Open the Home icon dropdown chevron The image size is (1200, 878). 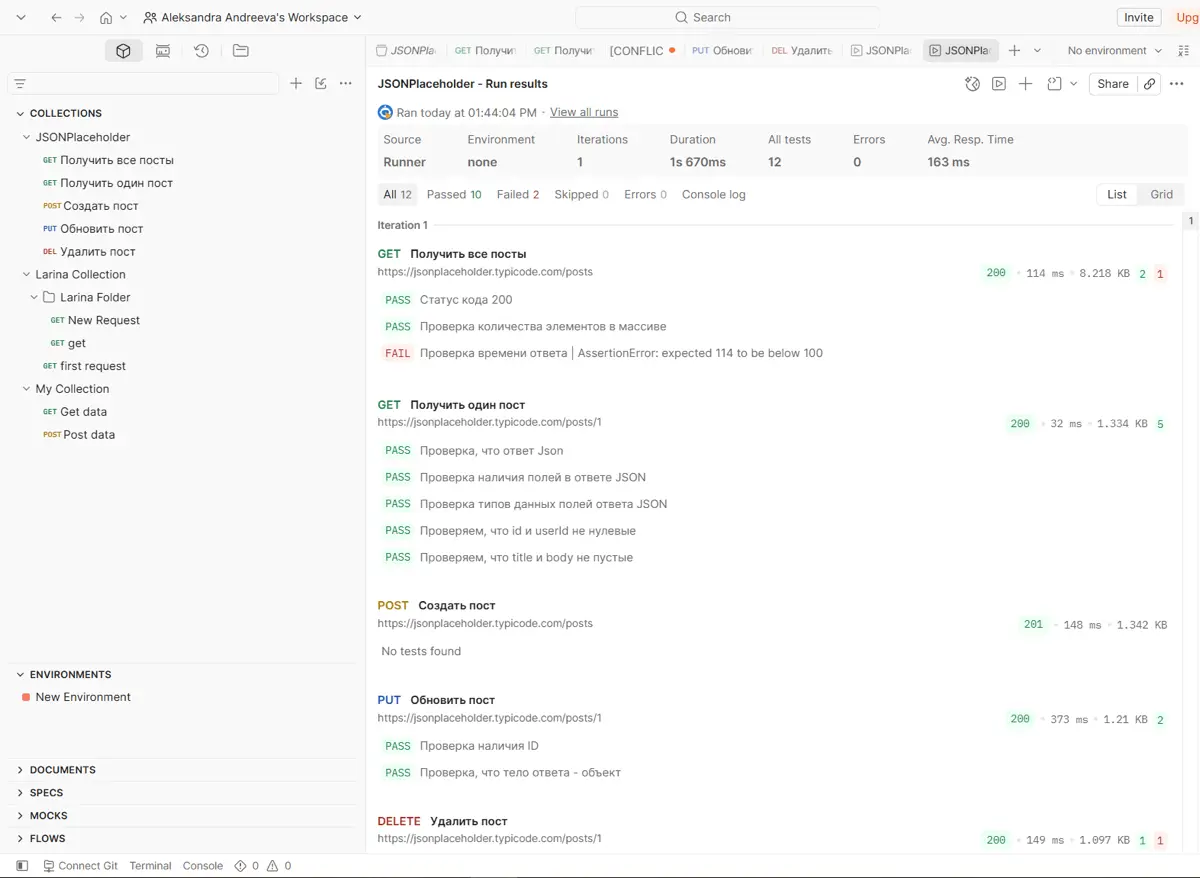point(123,18)
